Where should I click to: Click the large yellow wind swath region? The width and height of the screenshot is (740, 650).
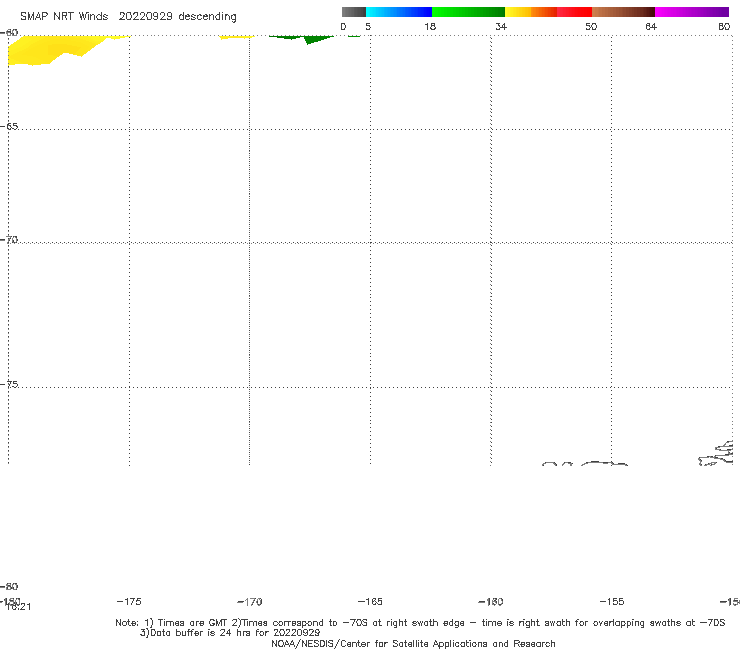click(x=52, y=50)
